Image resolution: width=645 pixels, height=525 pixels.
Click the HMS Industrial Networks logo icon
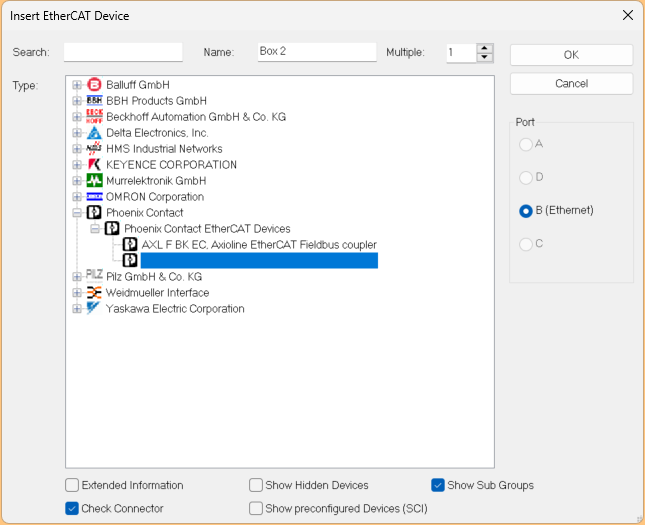click(x=94, y=149)
